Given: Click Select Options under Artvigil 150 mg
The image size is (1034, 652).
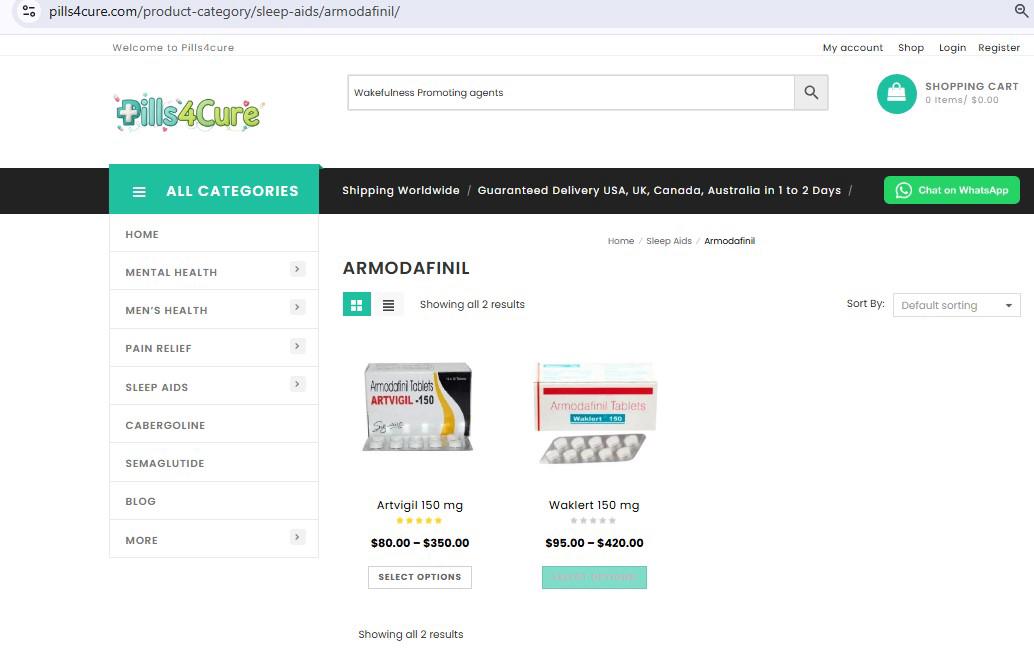Looking at the screenshot, I should click(420, 577).
